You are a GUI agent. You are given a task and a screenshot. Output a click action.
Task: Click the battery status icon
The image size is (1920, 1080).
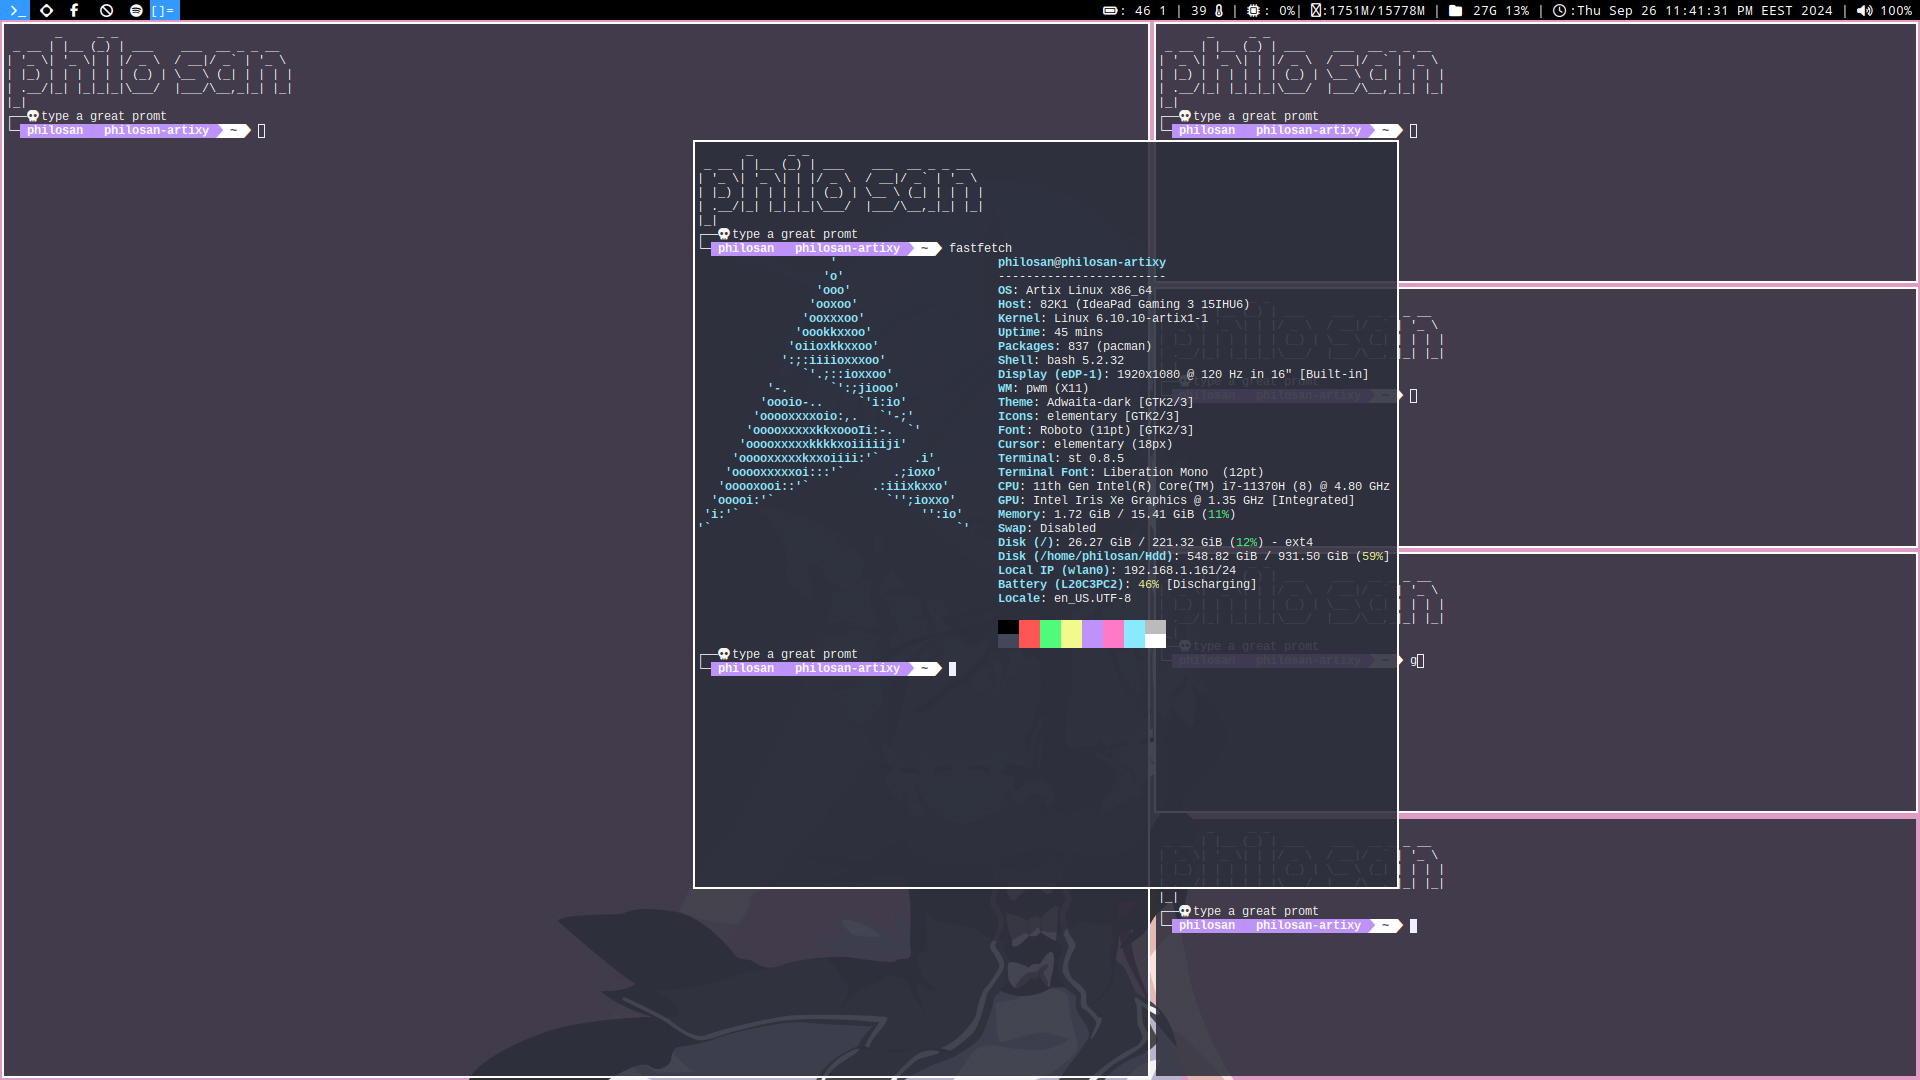click(x=1110, y=10)
